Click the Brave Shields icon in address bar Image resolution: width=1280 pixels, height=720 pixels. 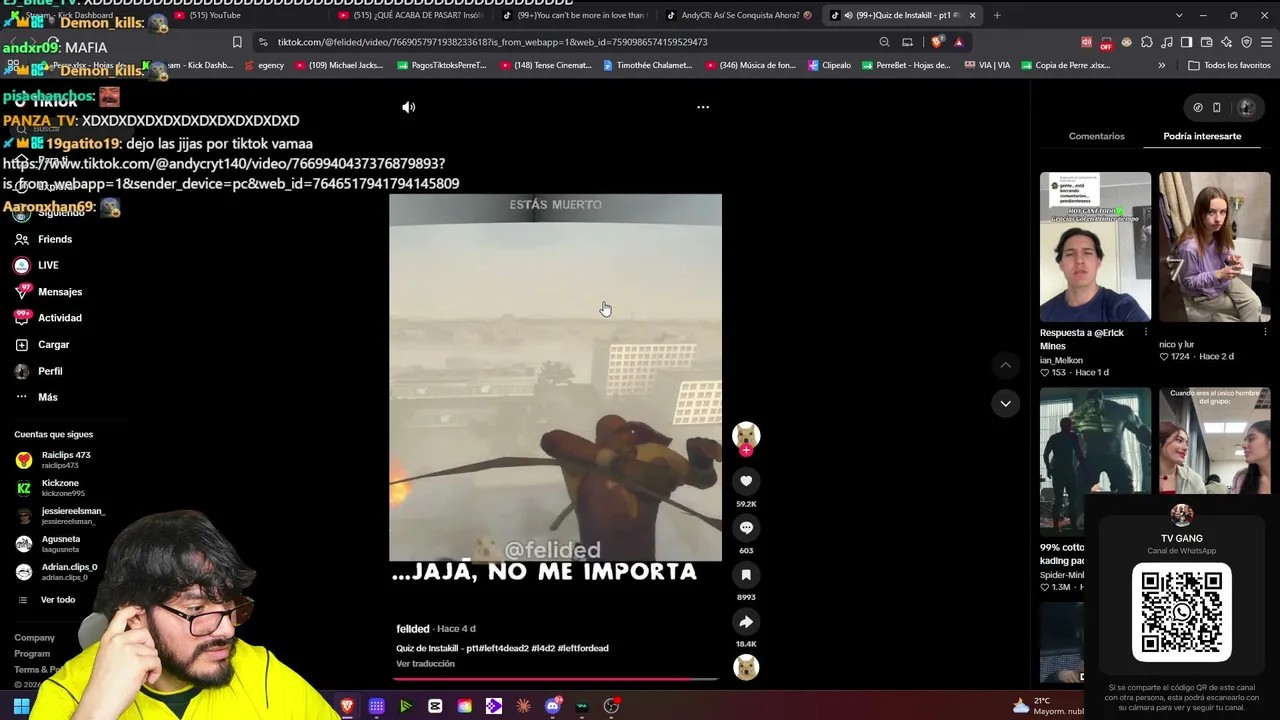(937, 42)
